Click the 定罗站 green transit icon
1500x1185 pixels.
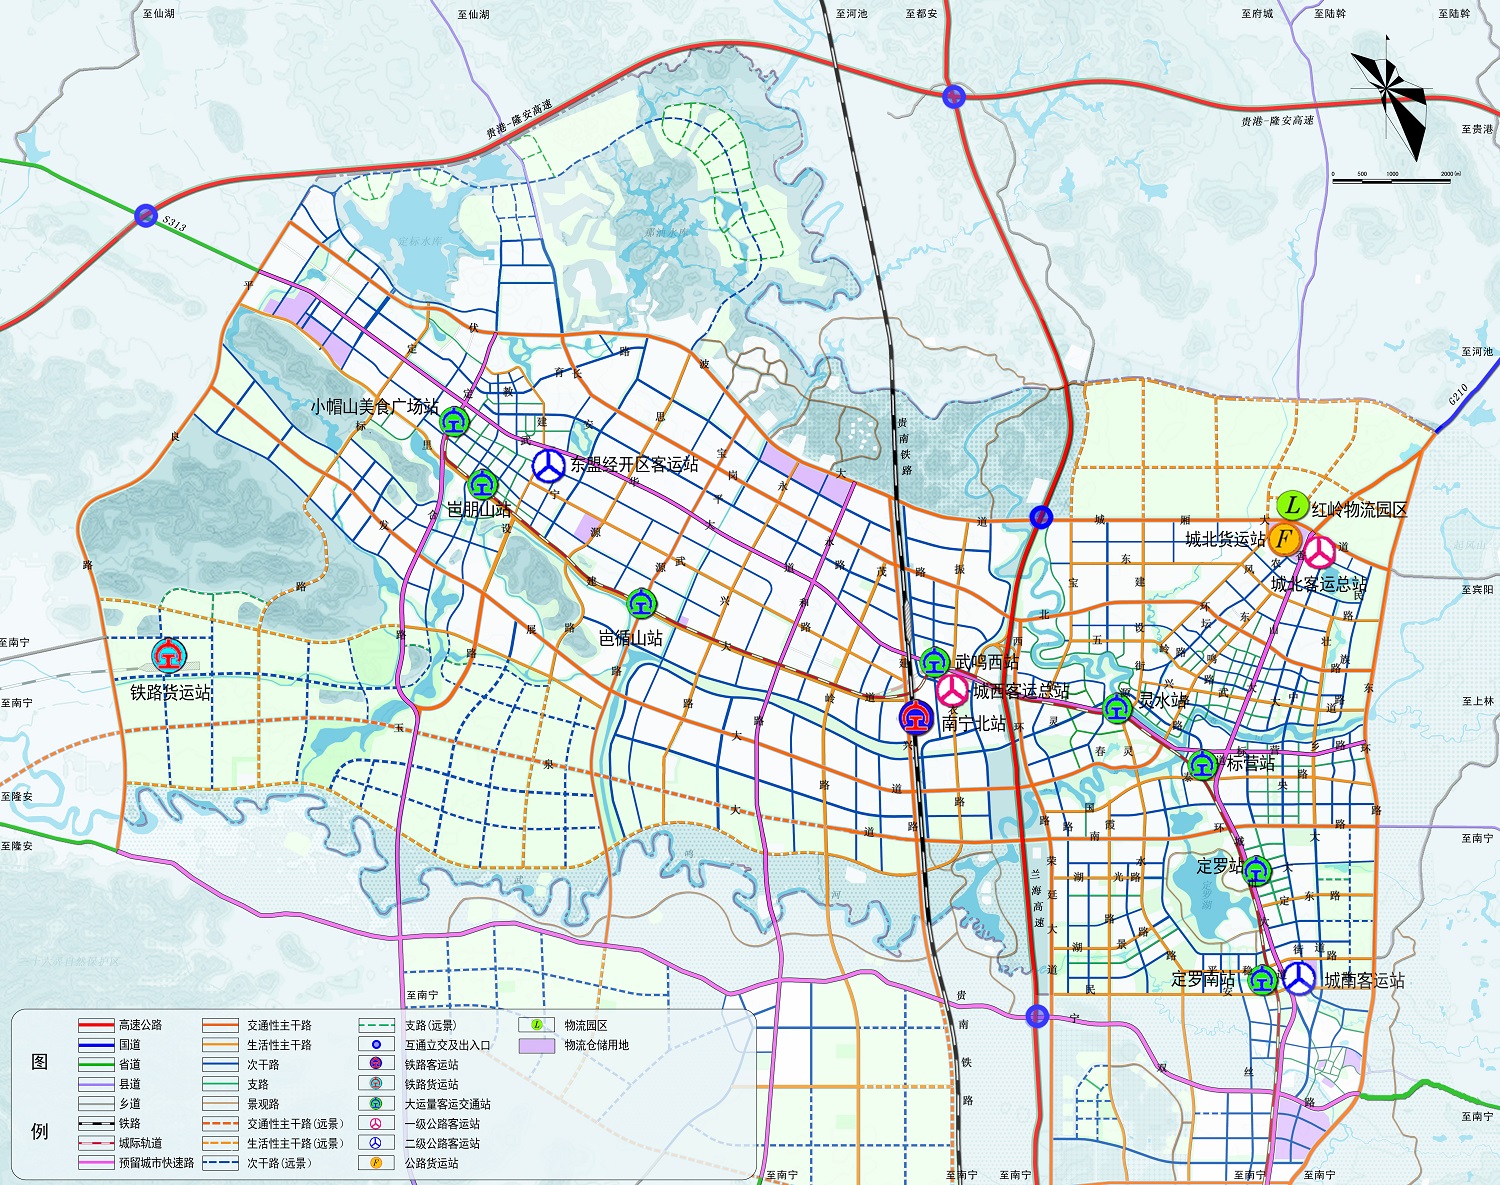click(1257, 871)
